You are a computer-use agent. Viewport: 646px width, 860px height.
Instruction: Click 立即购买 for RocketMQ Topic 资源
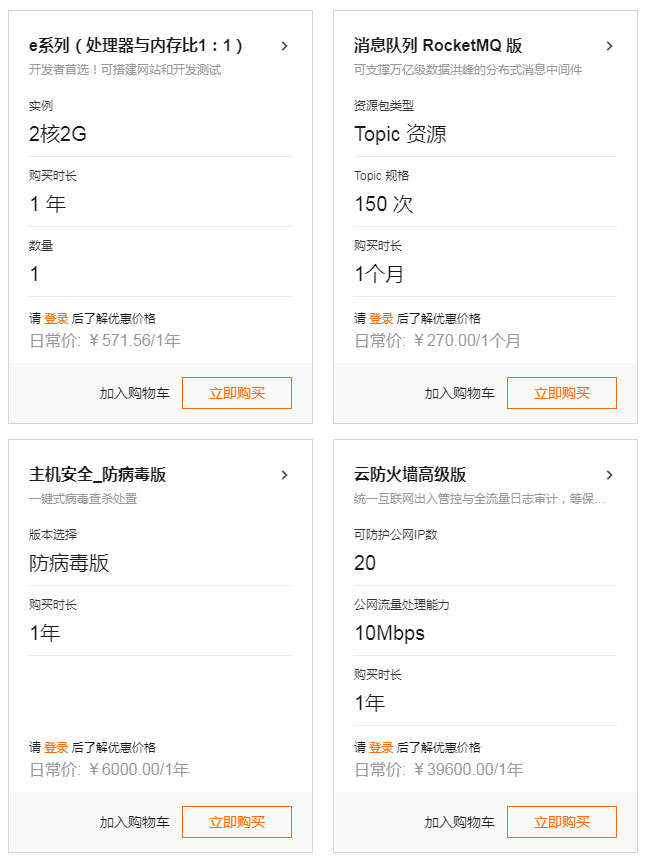(x=562, y=393)
